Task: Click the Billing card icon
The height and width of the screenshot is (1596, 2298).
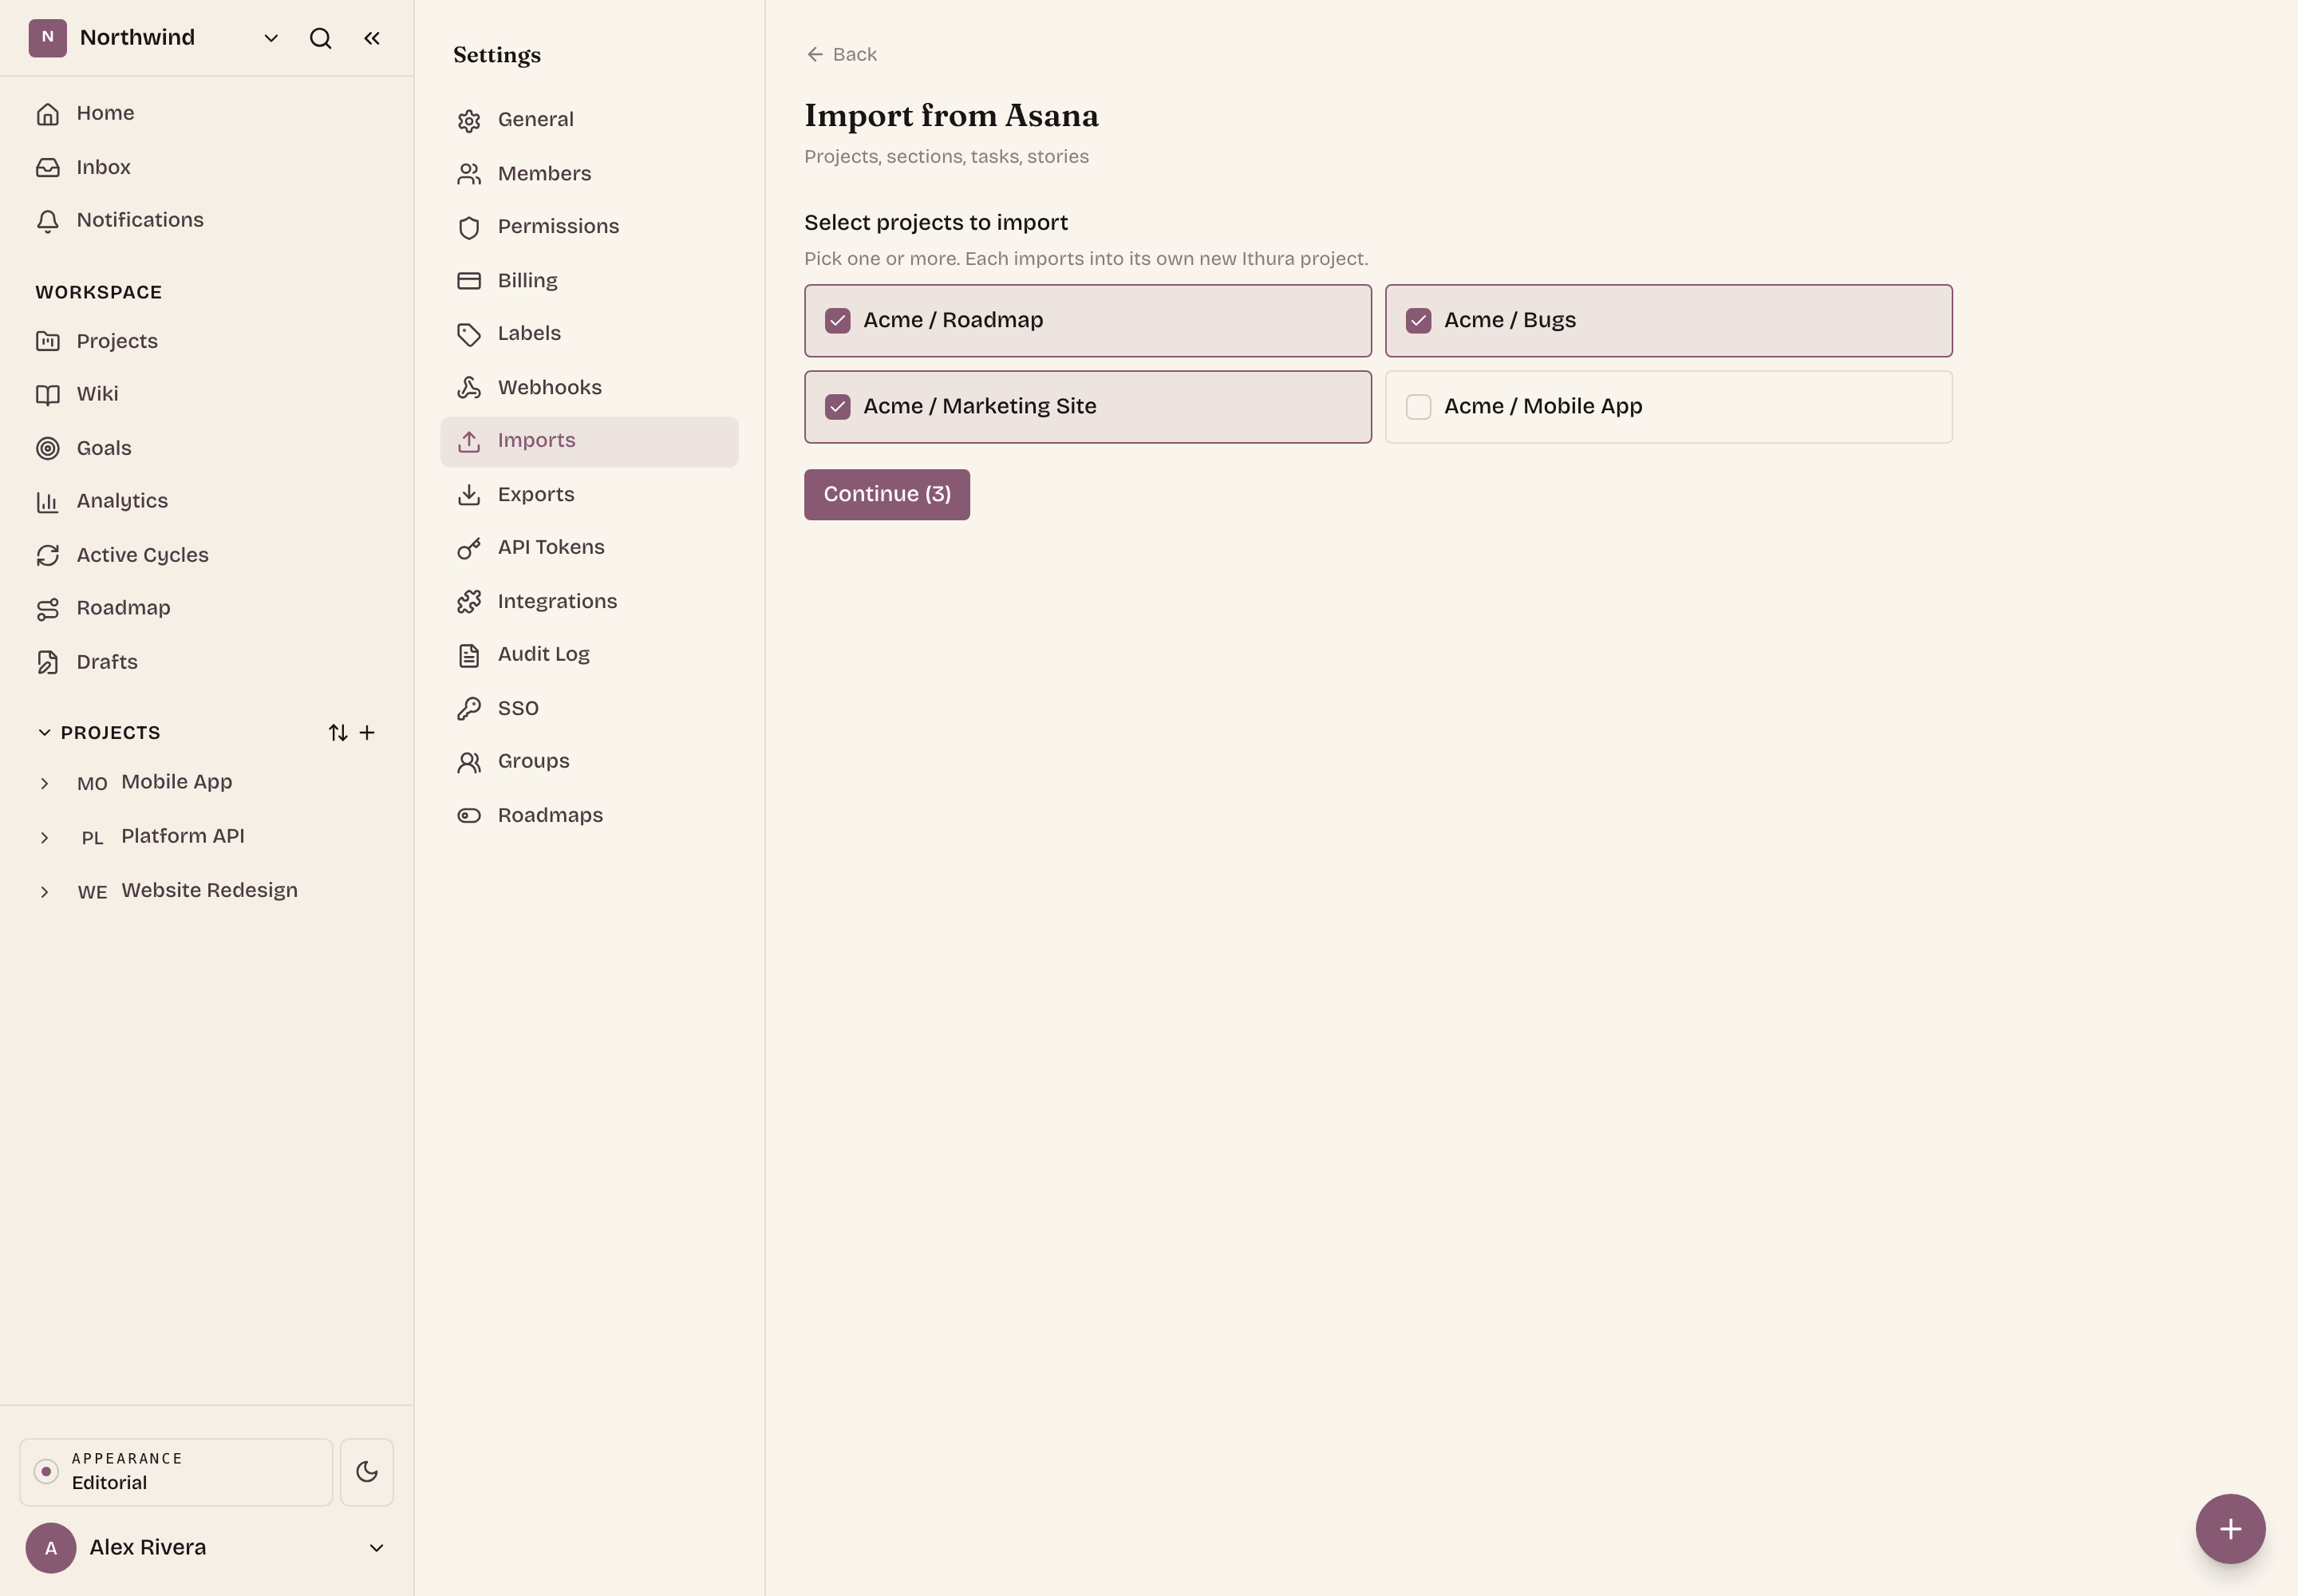Action: 469,281
